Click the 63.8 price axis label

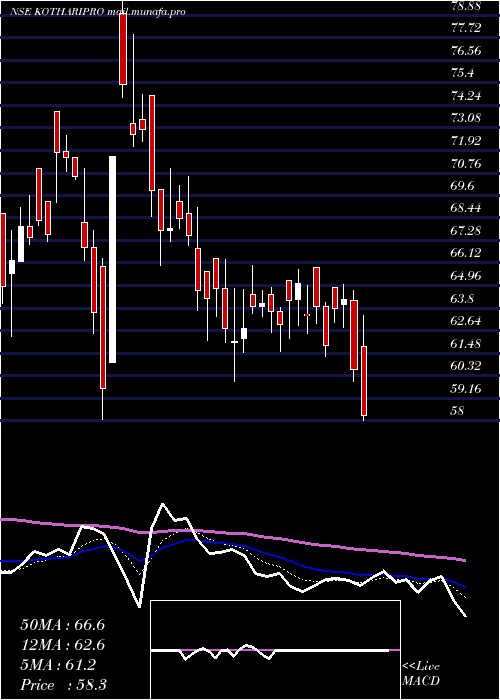(464, 298)
